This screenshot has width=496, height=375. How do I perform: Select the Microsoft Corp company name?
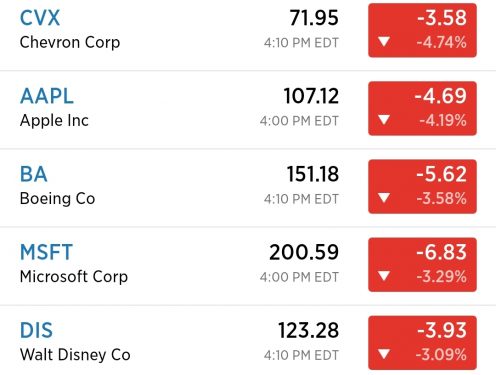click(74, 277)
